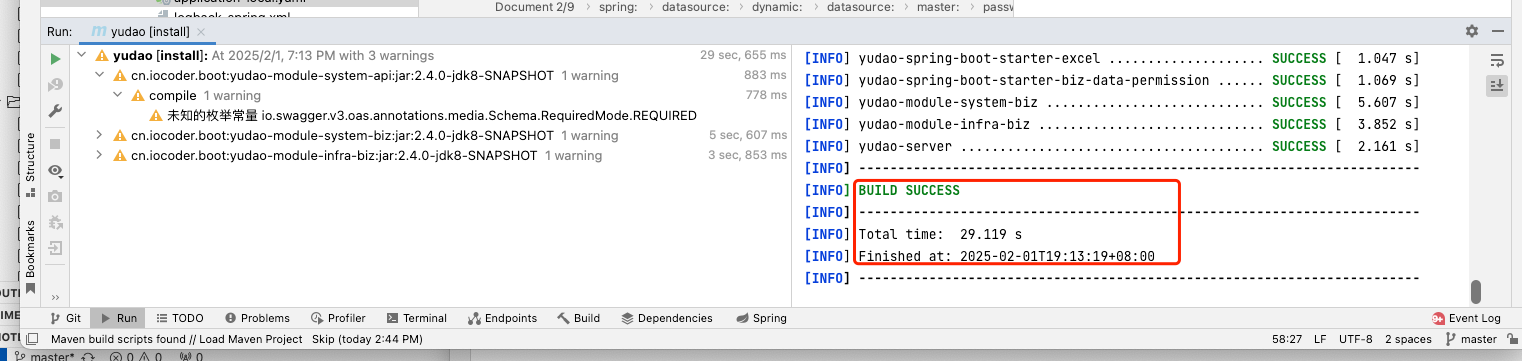Change LF line separator
The width and height of the screenshot is (1522, 361).
tap(1320, 339)
